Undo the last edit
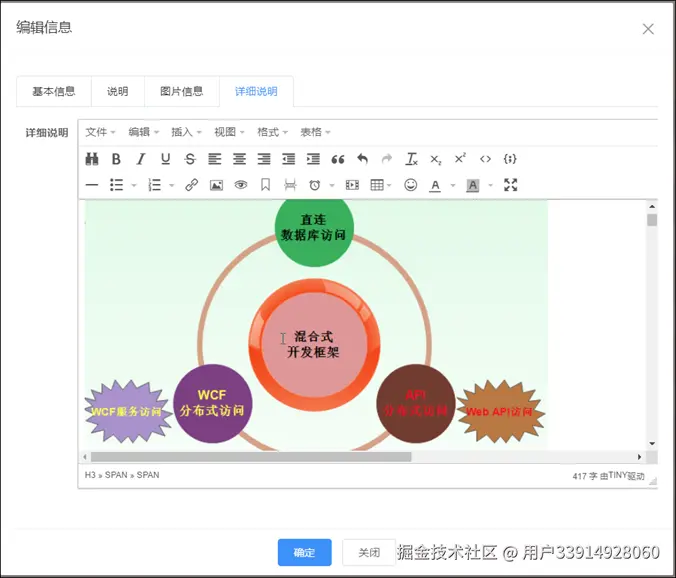Image resolution: width=676 pixels, height=578 pixels. 362,159
